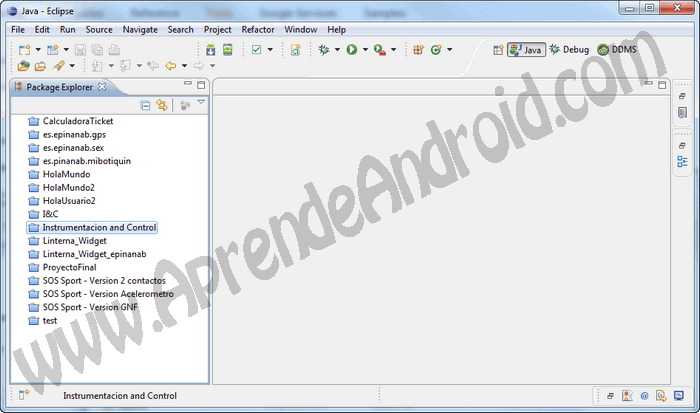Open the Debug launch dropdown arrow
Screen dimensions: 700x413
click(x=337, y=50)
